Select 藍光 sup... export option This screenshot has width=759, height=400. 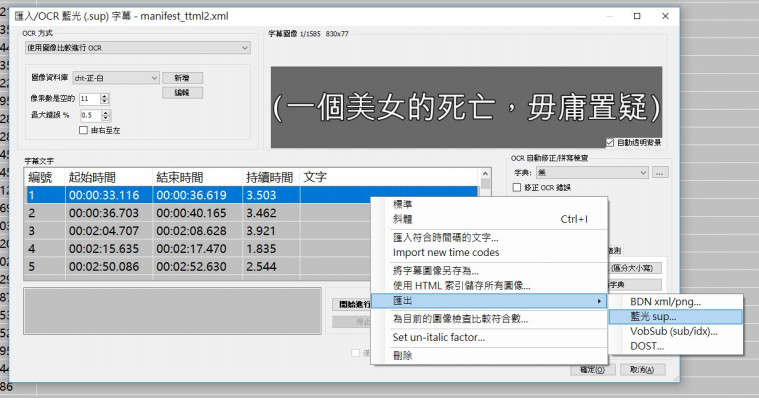(x=676, y=317)
